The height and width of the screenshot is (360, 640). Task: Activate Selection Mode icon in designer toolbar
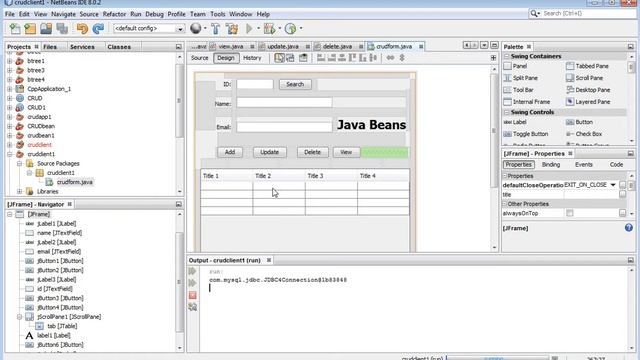[x=279, y=58]
